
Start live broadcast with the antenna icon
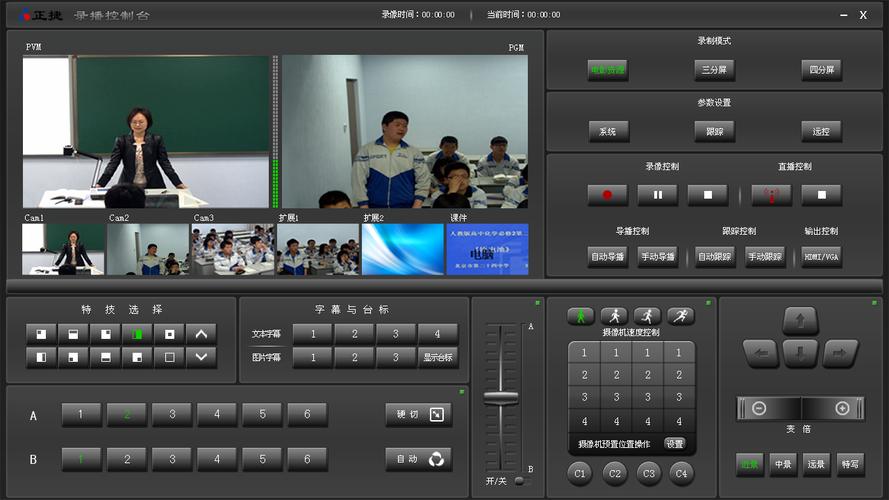pos(771,195)
